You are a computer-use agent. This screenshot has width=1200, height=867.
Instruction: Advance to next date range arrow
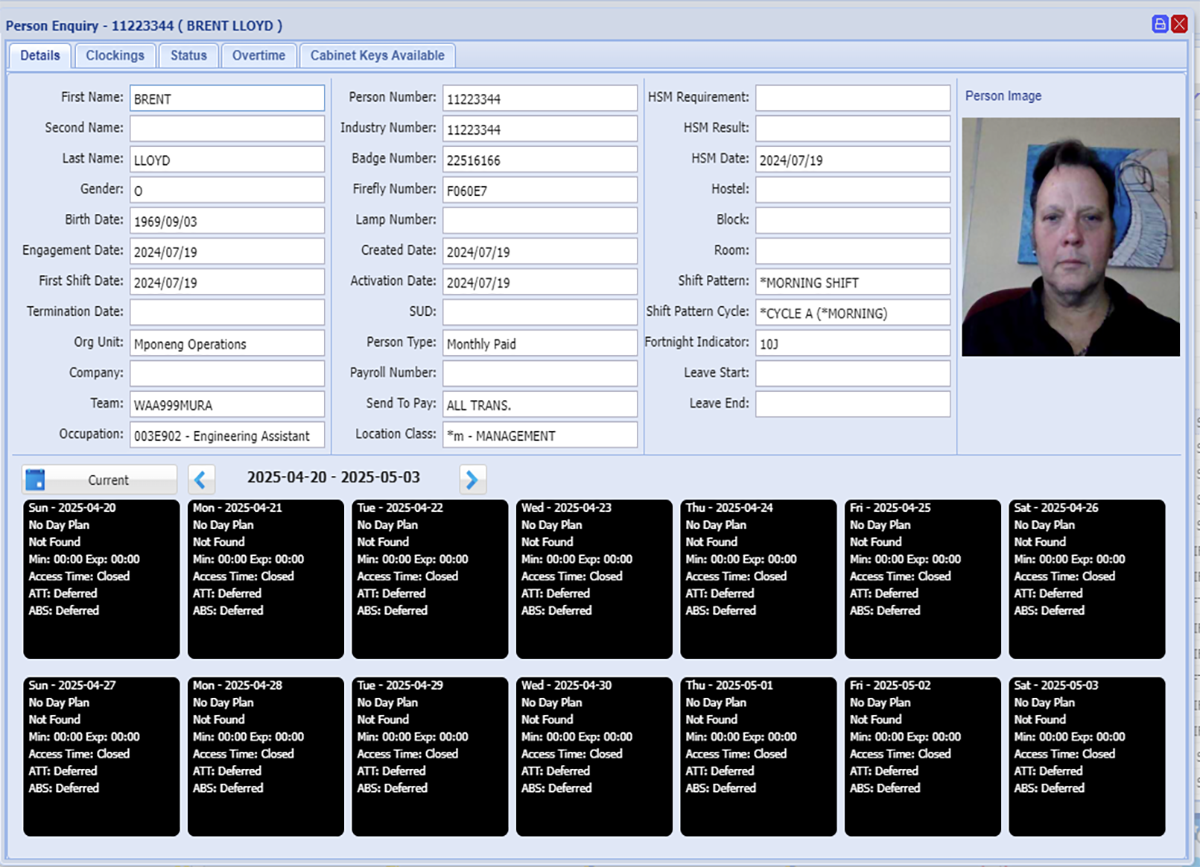click(x=472, y=480)
